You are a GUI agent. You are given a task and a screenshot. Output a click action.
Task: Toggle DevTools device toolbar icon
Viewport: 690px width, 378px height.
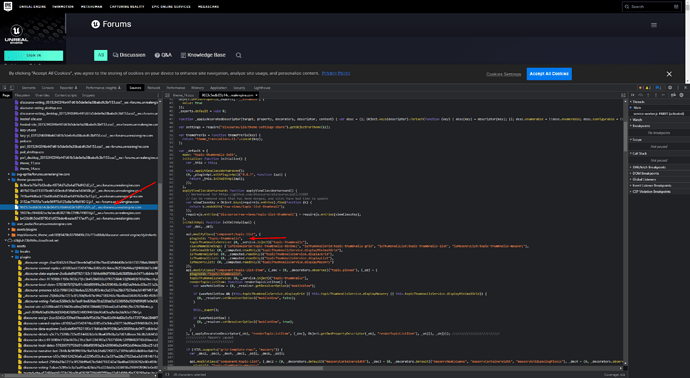point(12,88)
